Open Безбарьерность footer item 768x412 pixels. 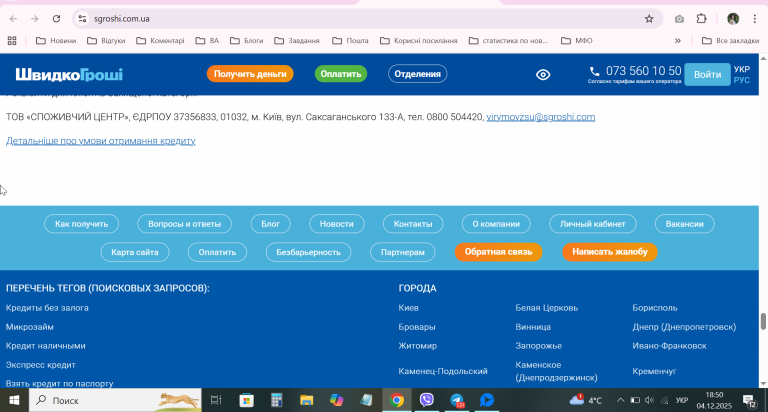308,252
